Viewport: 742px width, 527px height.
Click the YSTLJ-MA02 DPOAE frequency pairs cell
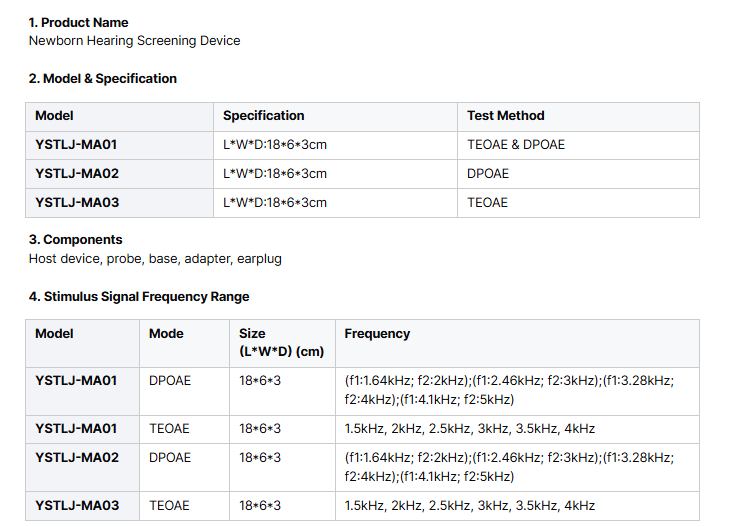(x=508, y=467)
